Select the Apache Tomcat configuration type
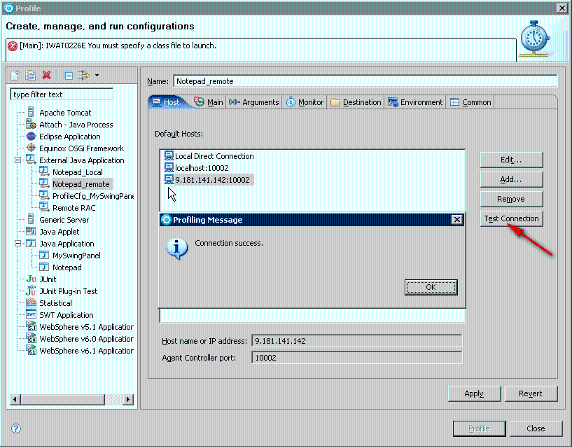Image resolution: width=572 pixels, height=447 pixels. 65,113
